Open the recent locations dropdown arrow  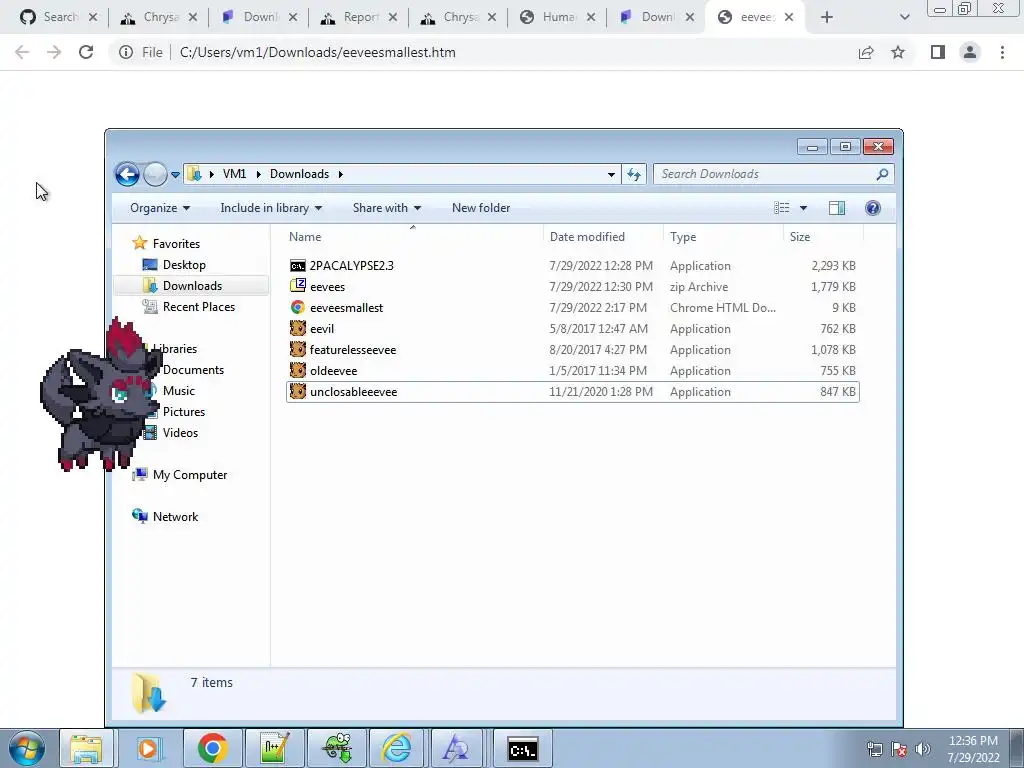pyautogui.click(x=175, y=174)
